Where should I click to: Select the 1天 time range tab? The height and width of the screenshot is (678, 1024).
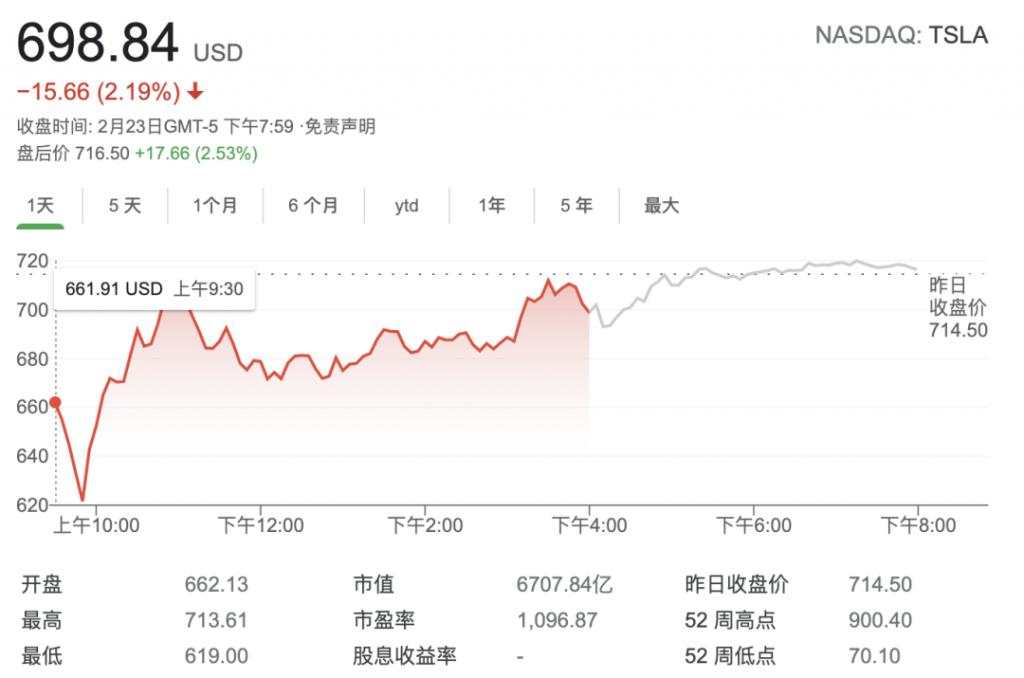pyautogui.click(x=40, y=206)
